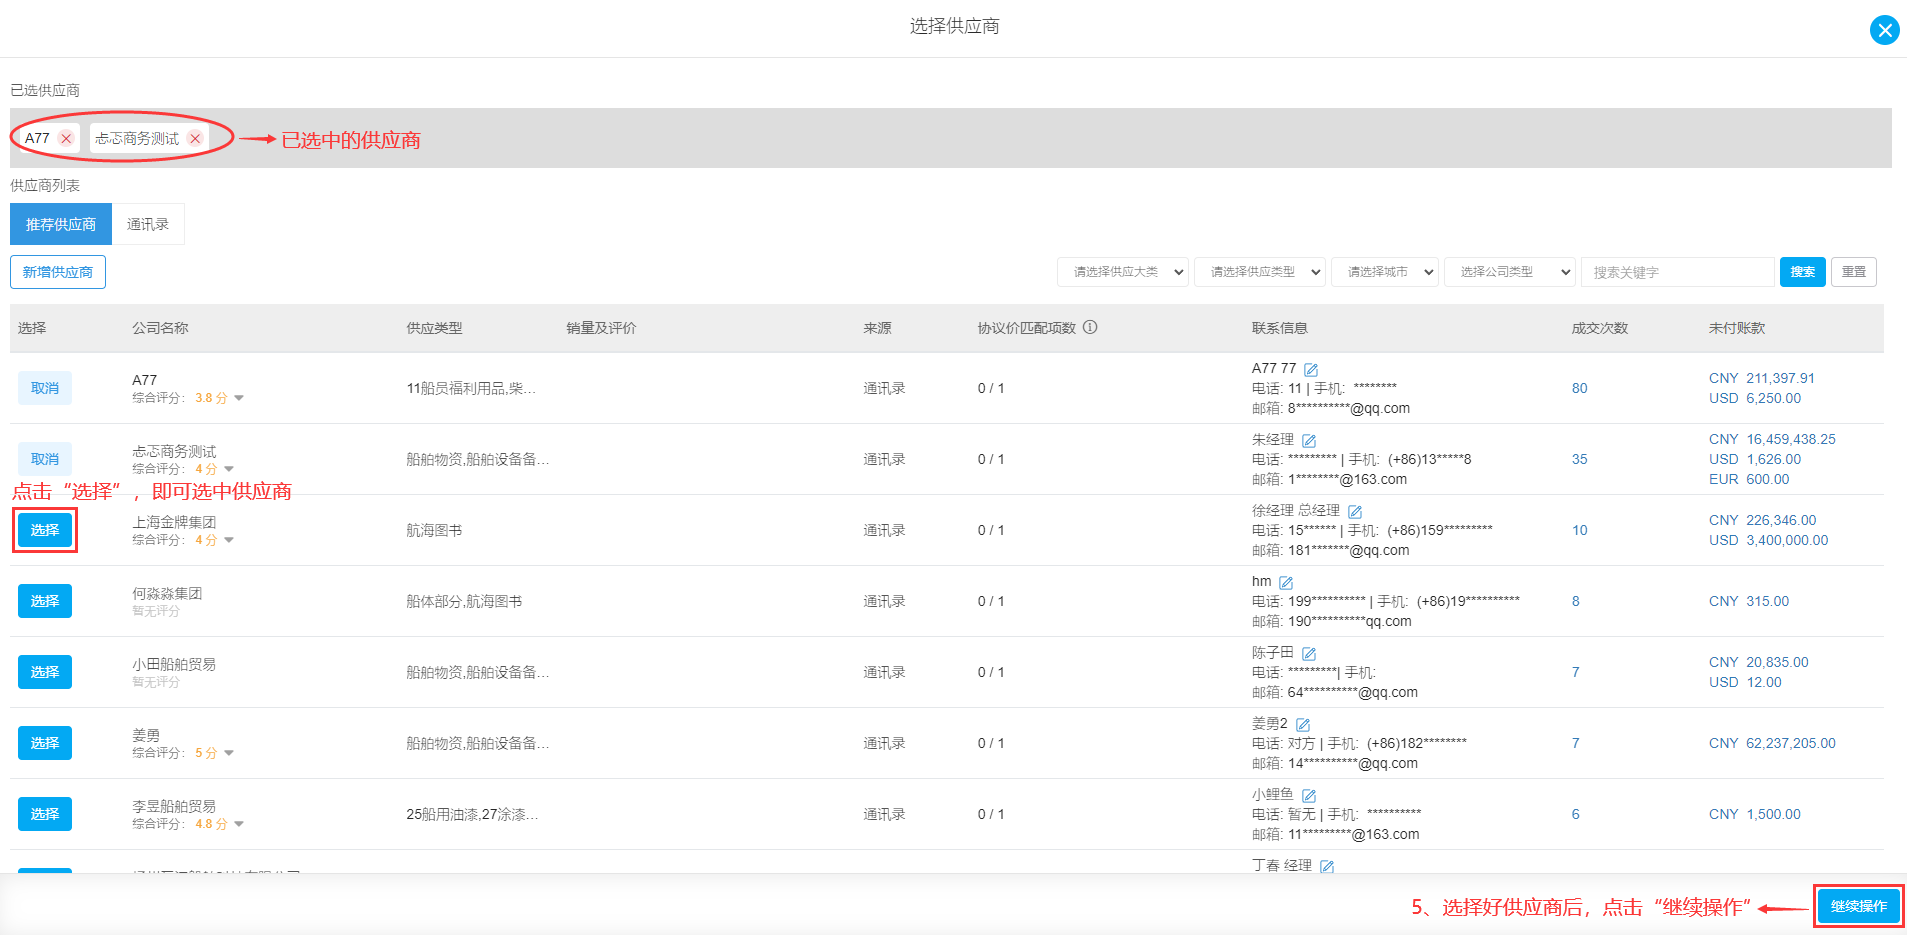
Task: Open 何淼淼集团 transaction count 8
Action: [x=1576, y=601]
